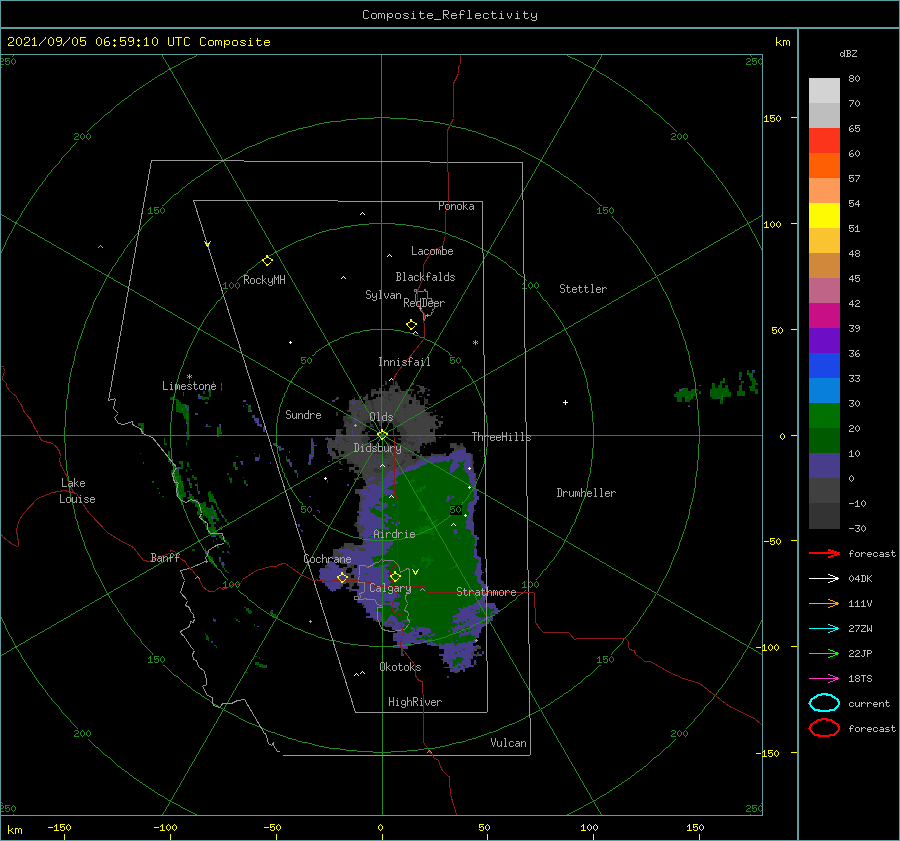Click the Ponoka town label
The height and width of the screenshot is (841, 900).
point(456,206)
